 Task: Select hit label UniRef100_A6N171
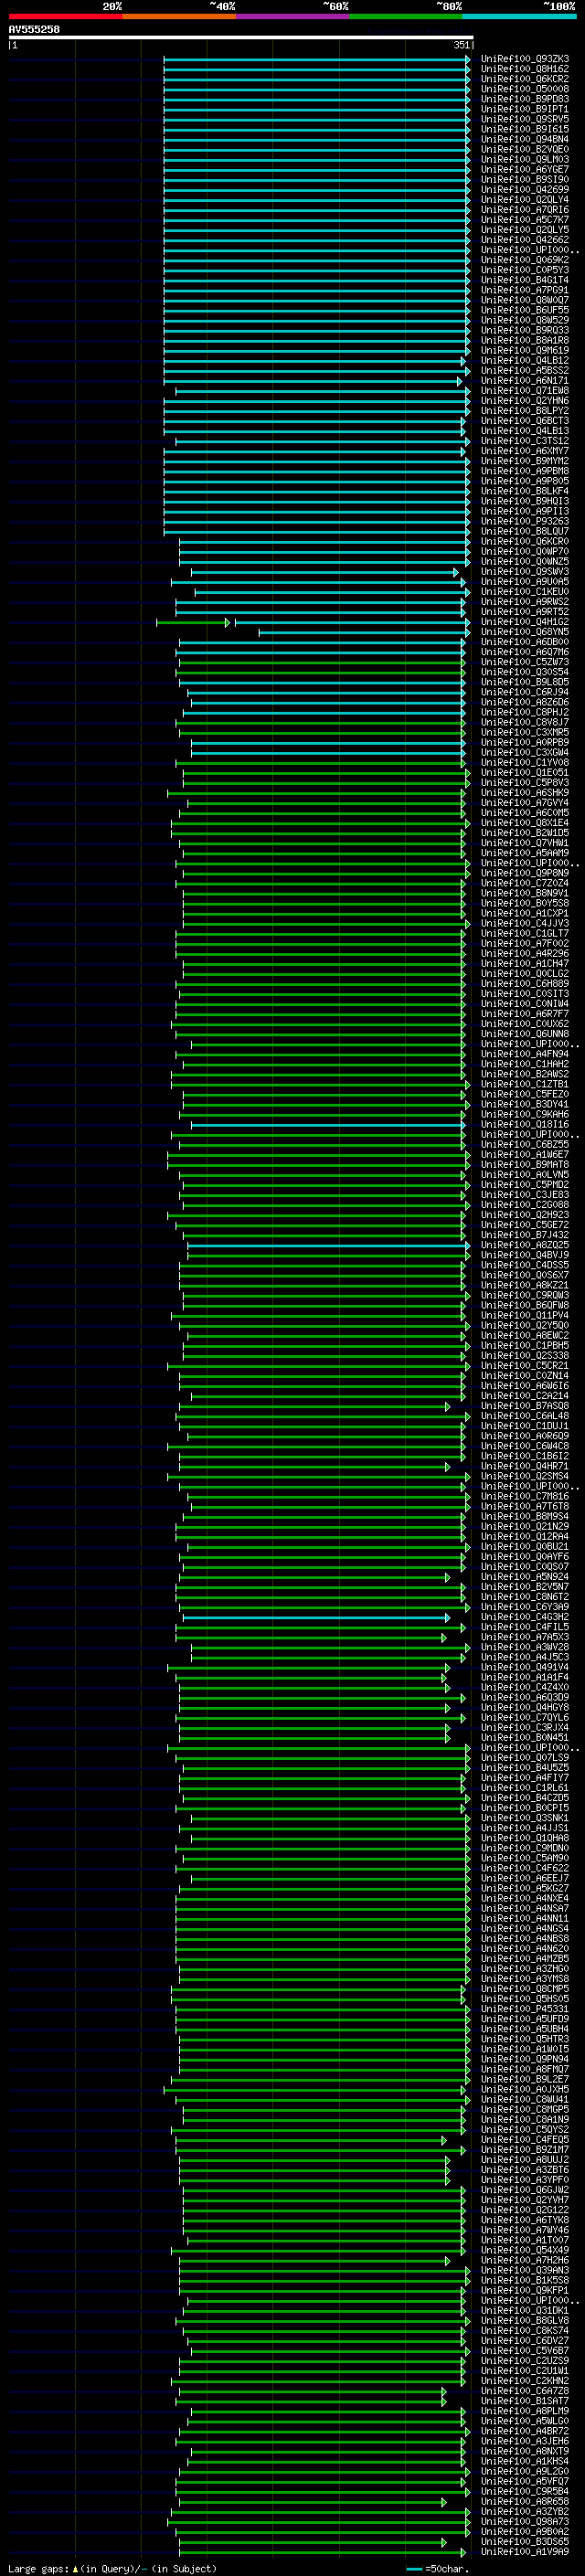coord(525,380)
